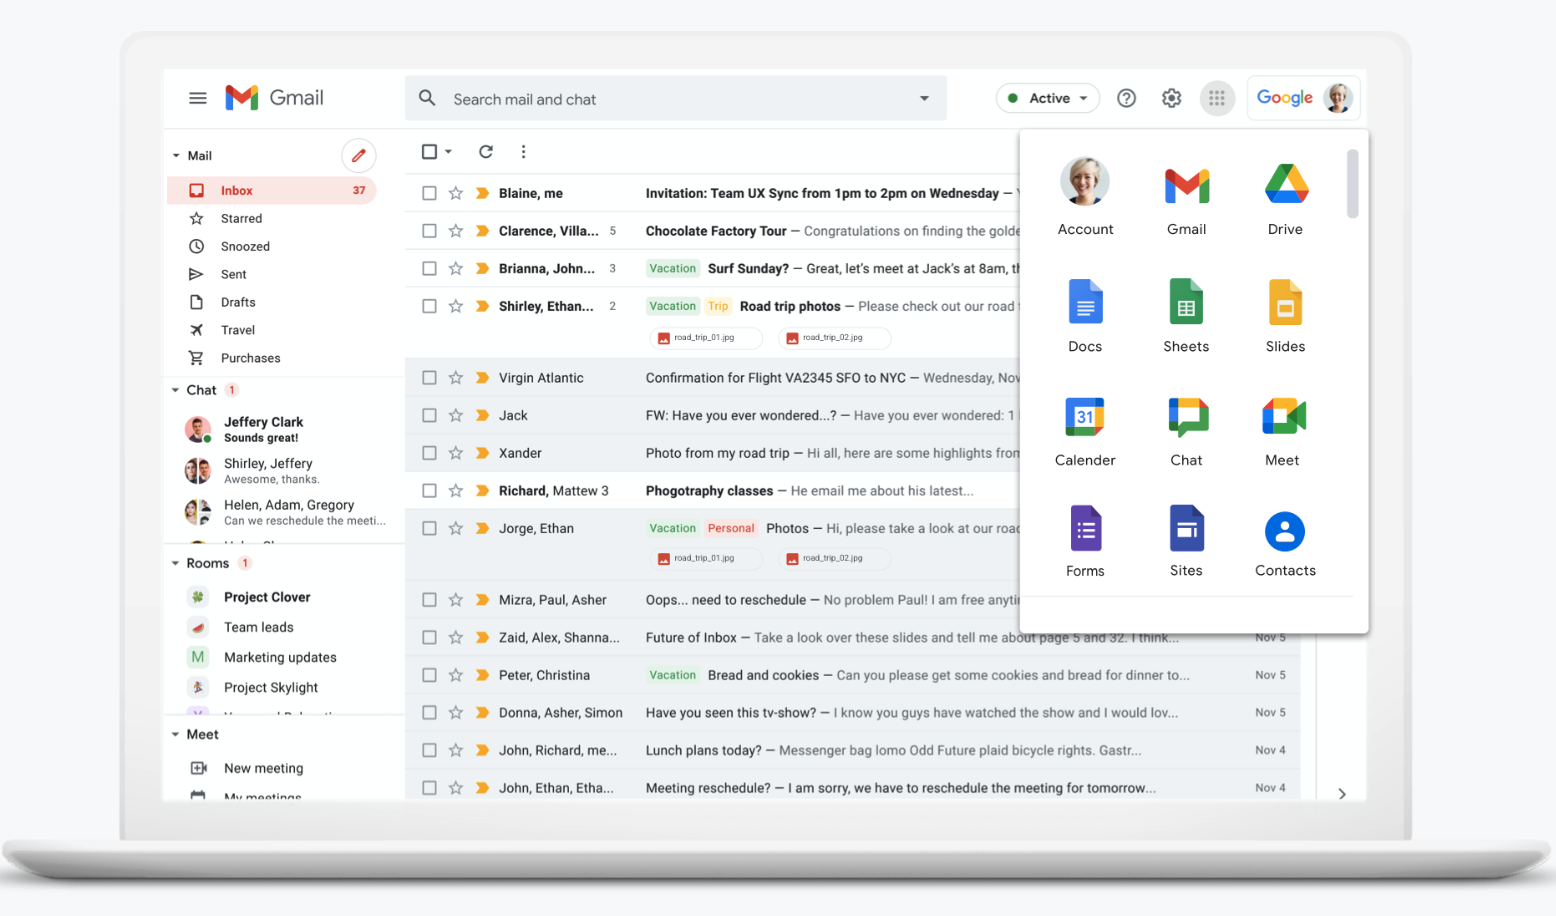Select the Inbox folder
Image resolution: width=1556 pixels, height=916 pixels.
271,190
